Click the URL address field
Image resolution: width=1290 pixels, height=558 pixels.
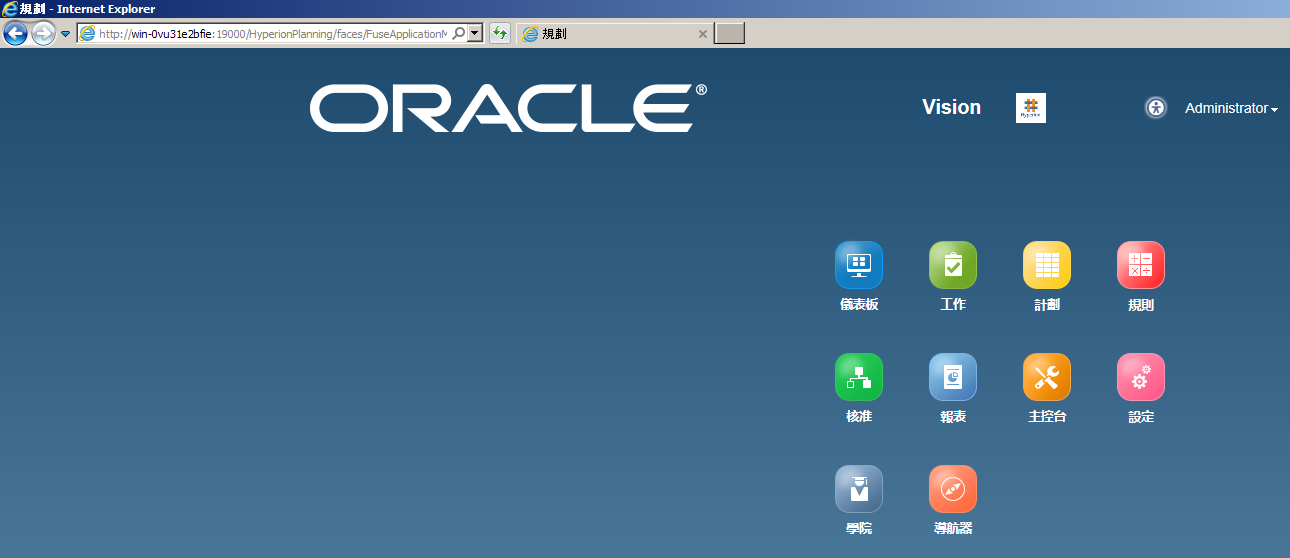pos(272,34)
